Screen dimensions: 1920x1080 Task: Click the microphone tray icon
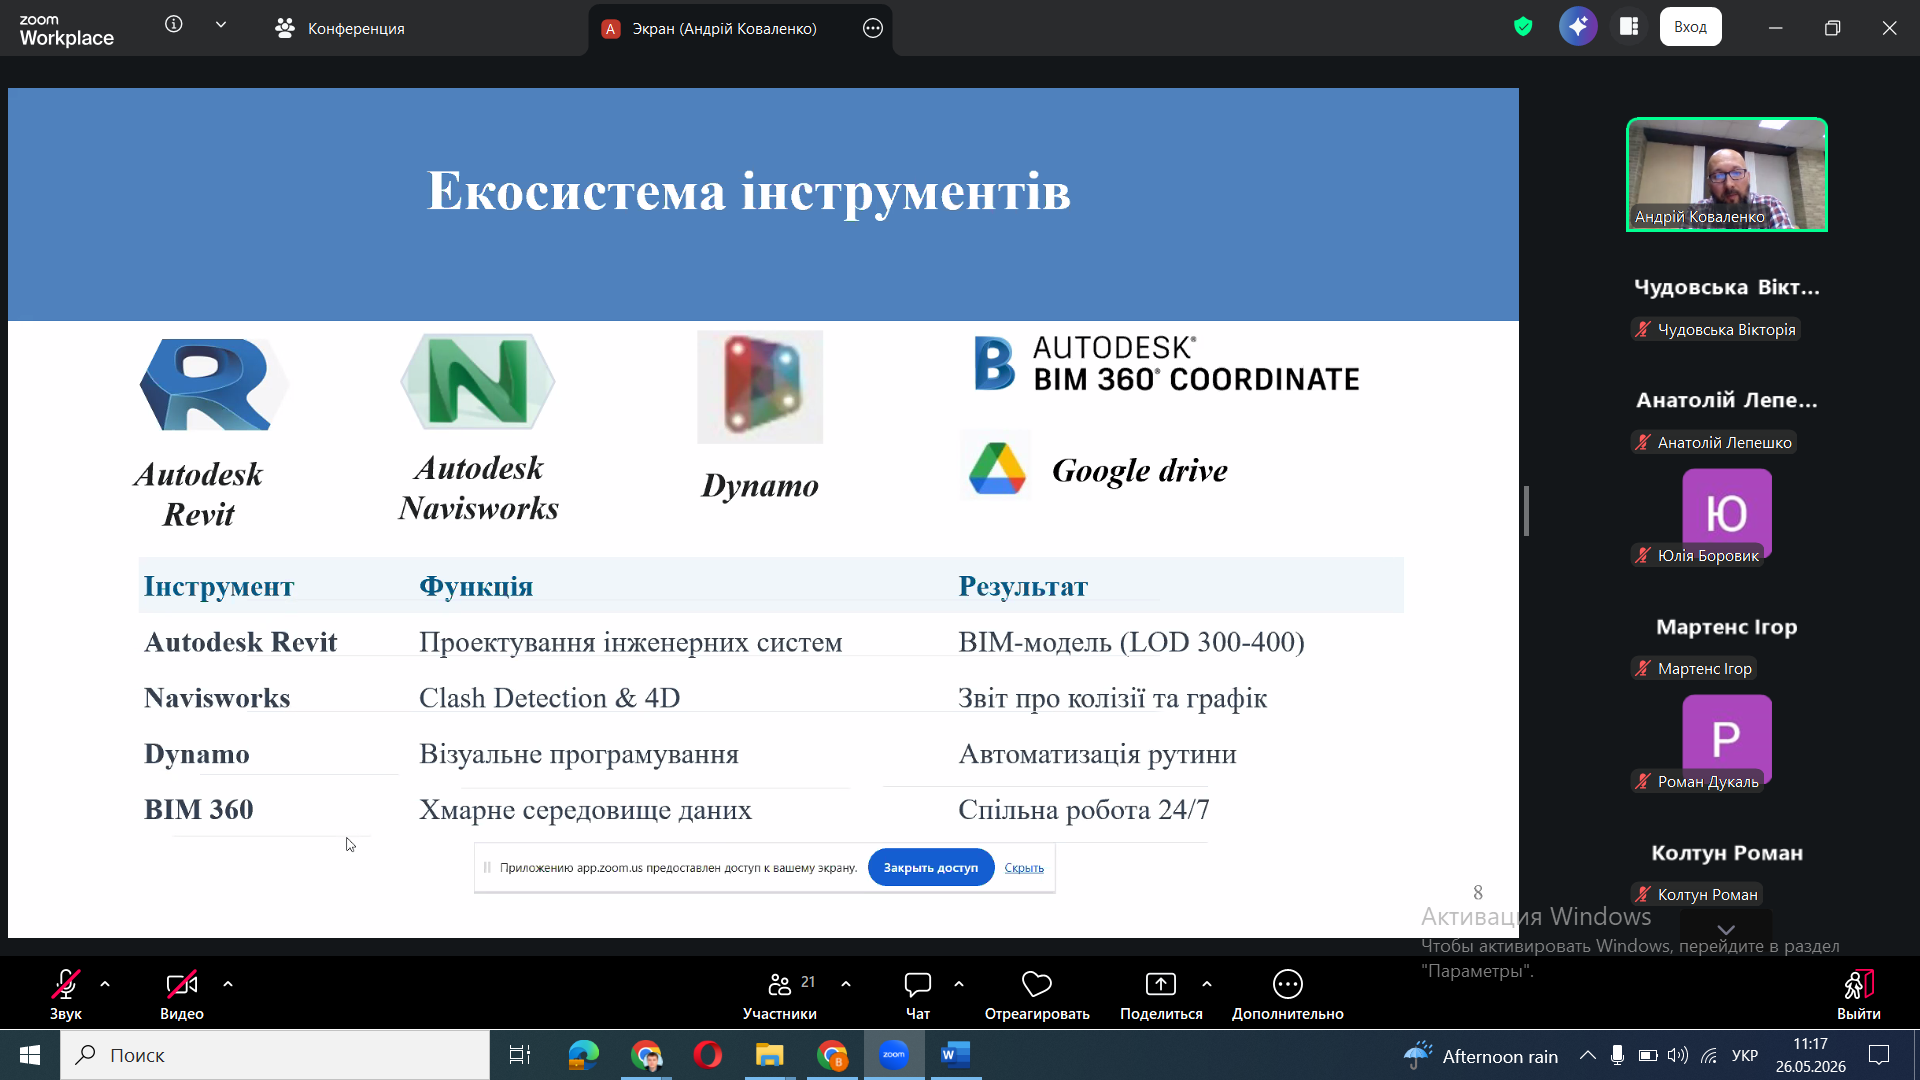[x=1617, y=1056]
